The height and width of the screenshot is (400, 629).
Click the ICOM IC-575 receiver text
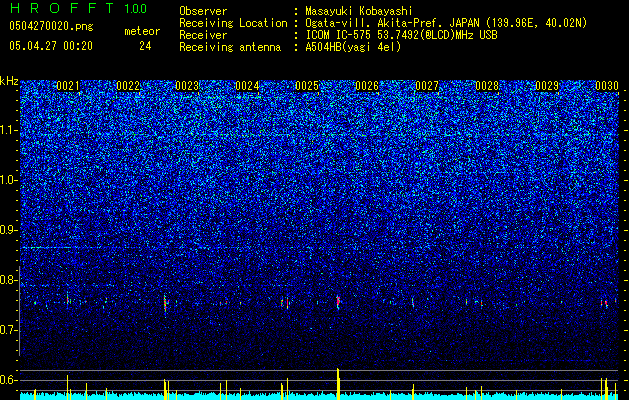point(401,35)
